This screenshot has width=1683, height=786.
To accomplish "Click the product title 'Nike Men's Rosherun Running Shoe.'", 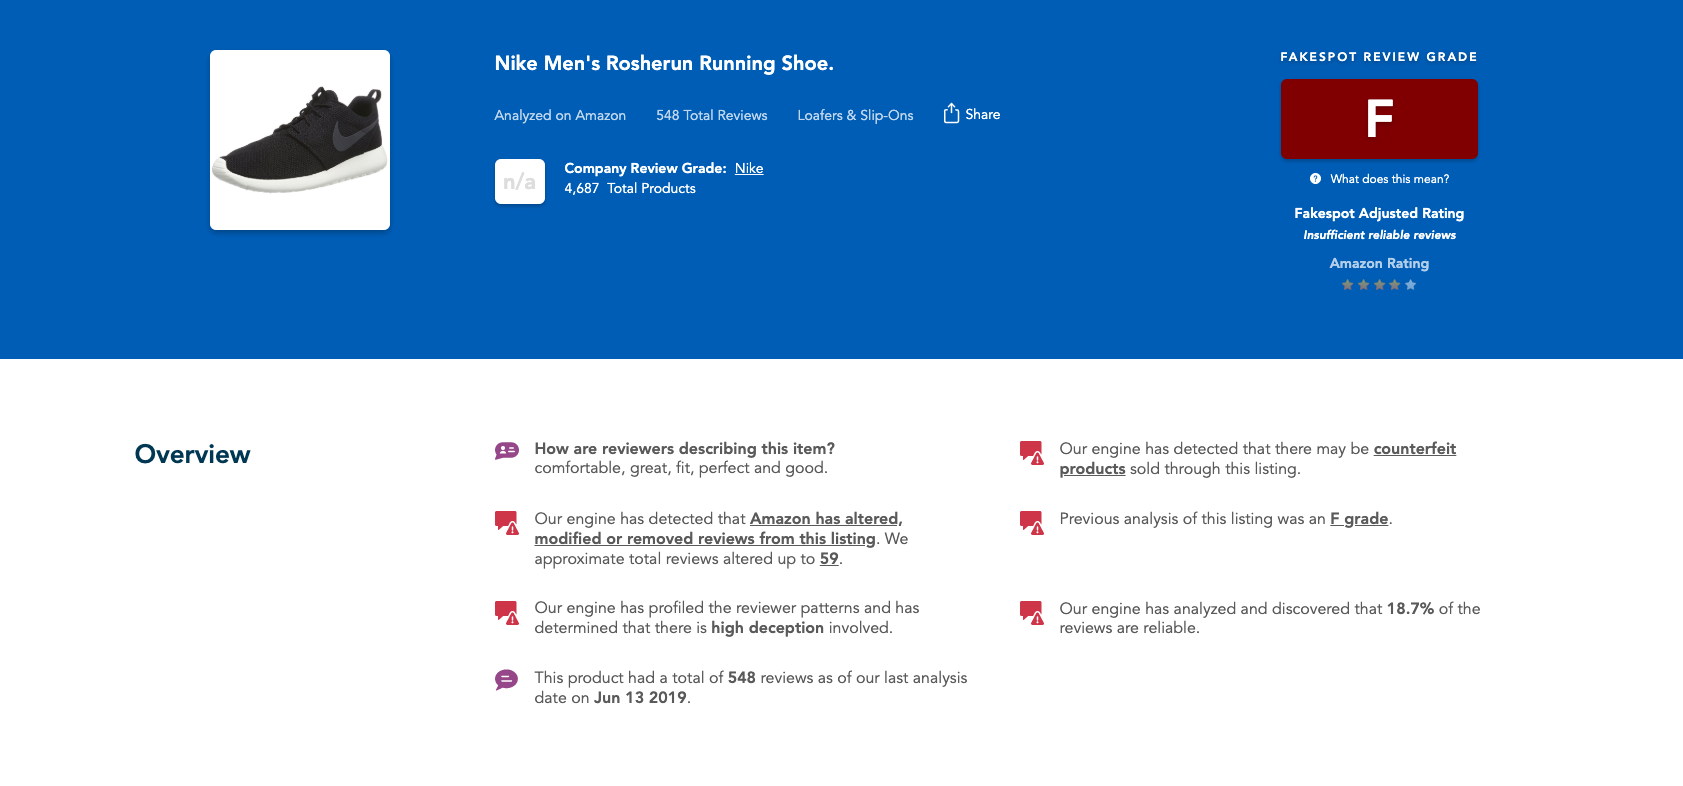I will 664,63.
